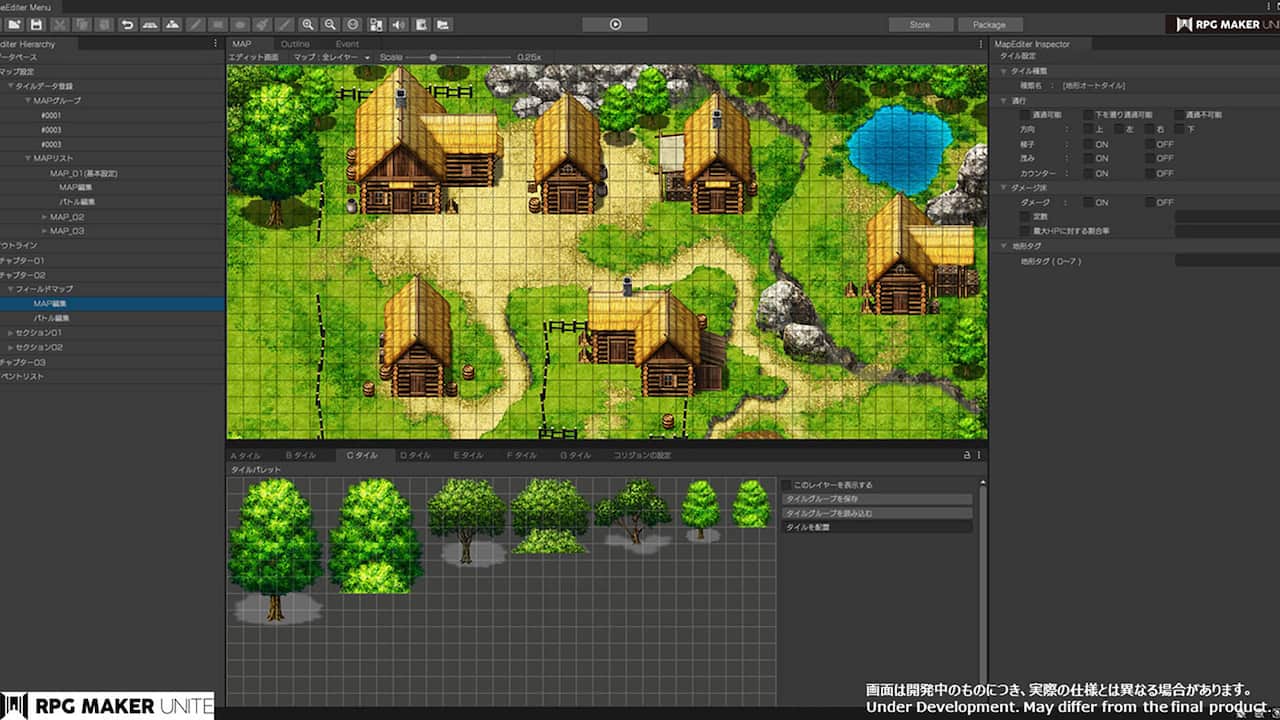The height and width of the screenshot is (720, 1280).
Task: Open the マップ:全レイヤー layer dropdown
Action: point(334,57)
